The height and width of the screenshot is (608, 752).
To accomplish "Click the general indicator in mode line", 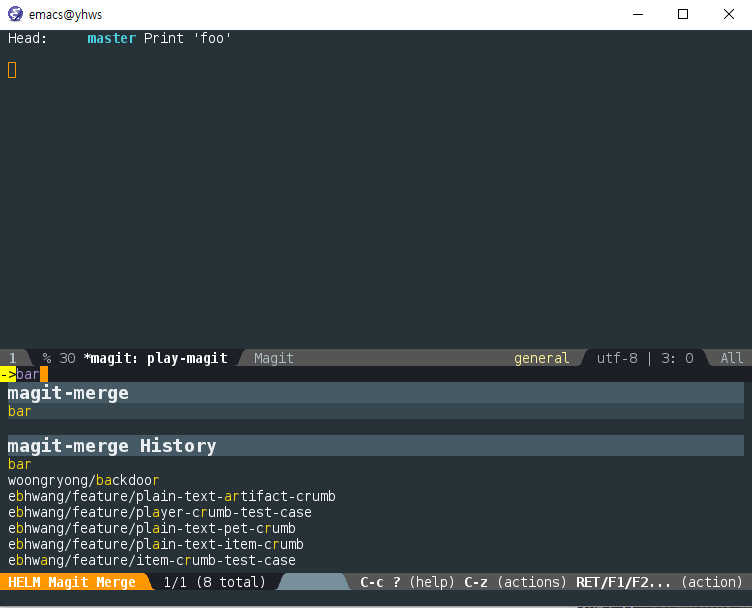I will pos(541,358).
